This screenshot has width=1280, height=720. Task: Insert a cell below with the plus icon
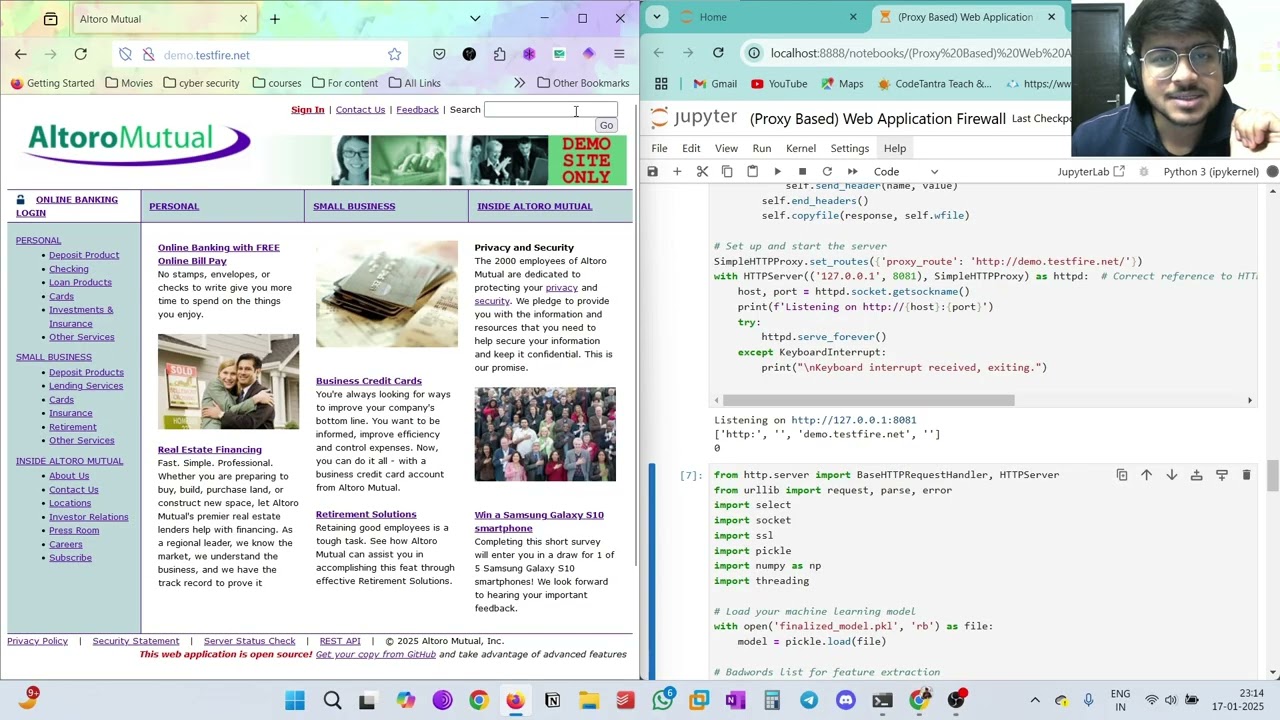coord(677,172)
